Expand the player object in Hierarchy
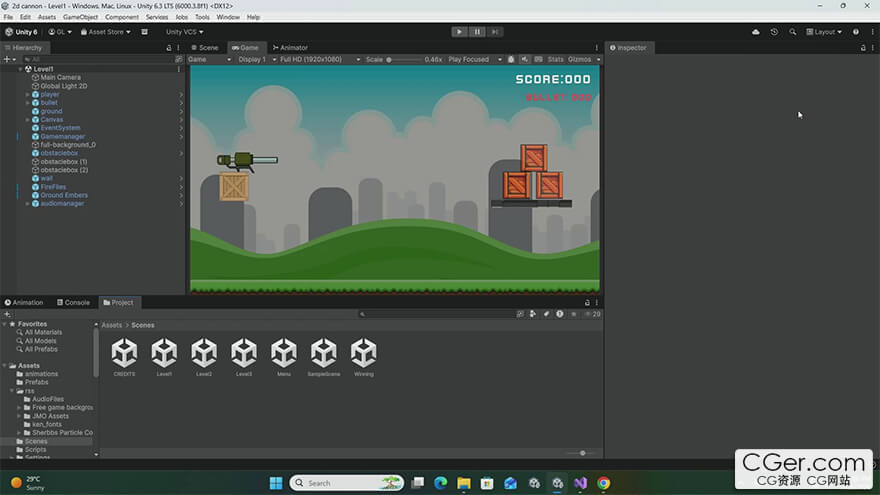The height and width of the screenshot is (495, 880). pyautogui.click(x=28, y=94)
